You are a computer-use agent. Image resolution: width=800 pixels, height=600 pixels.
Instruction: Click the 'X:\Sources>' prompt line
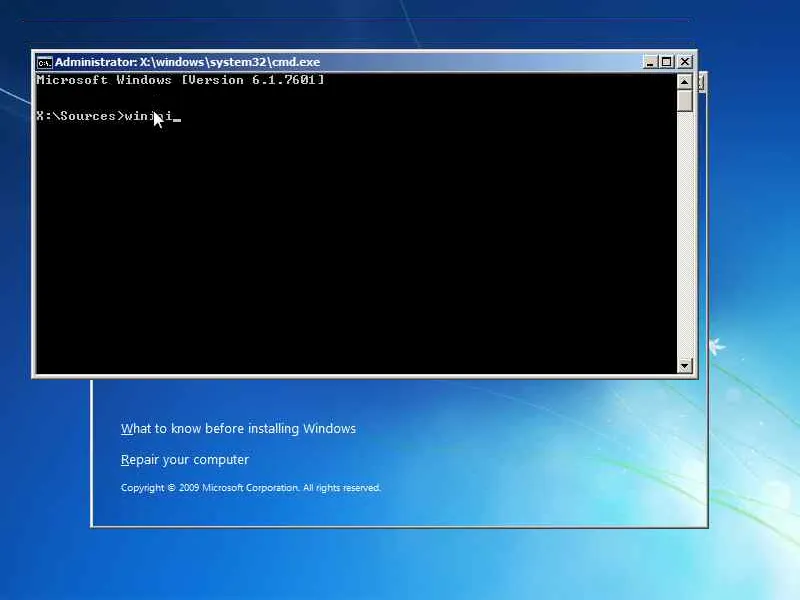click(109, 116)
